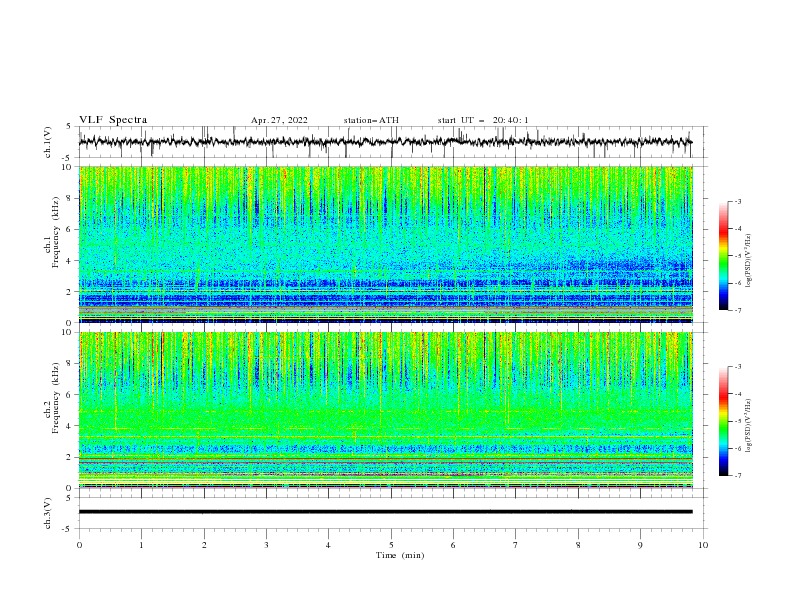Click time axis tick label "3"
The height and width of the screenshot is (612, 792).
266,545
